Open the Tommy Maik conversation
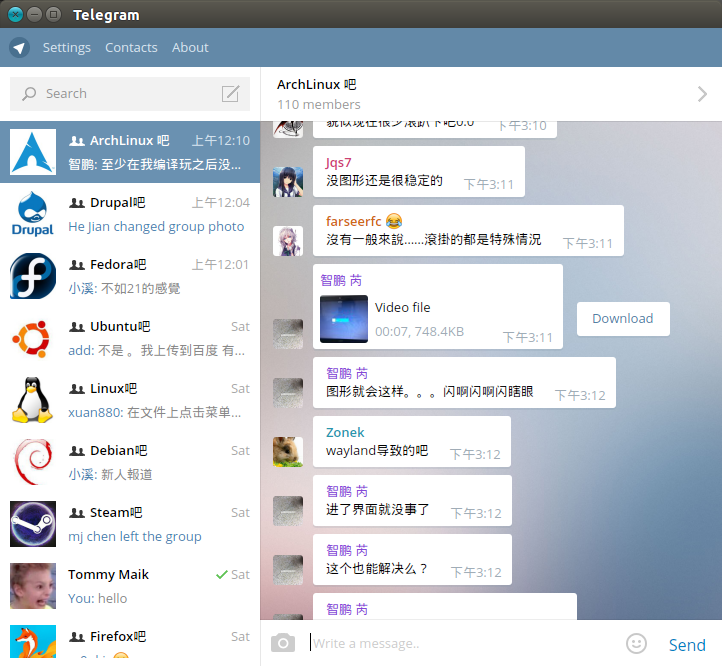The image size is (722, 666). (x=130, y=586)
